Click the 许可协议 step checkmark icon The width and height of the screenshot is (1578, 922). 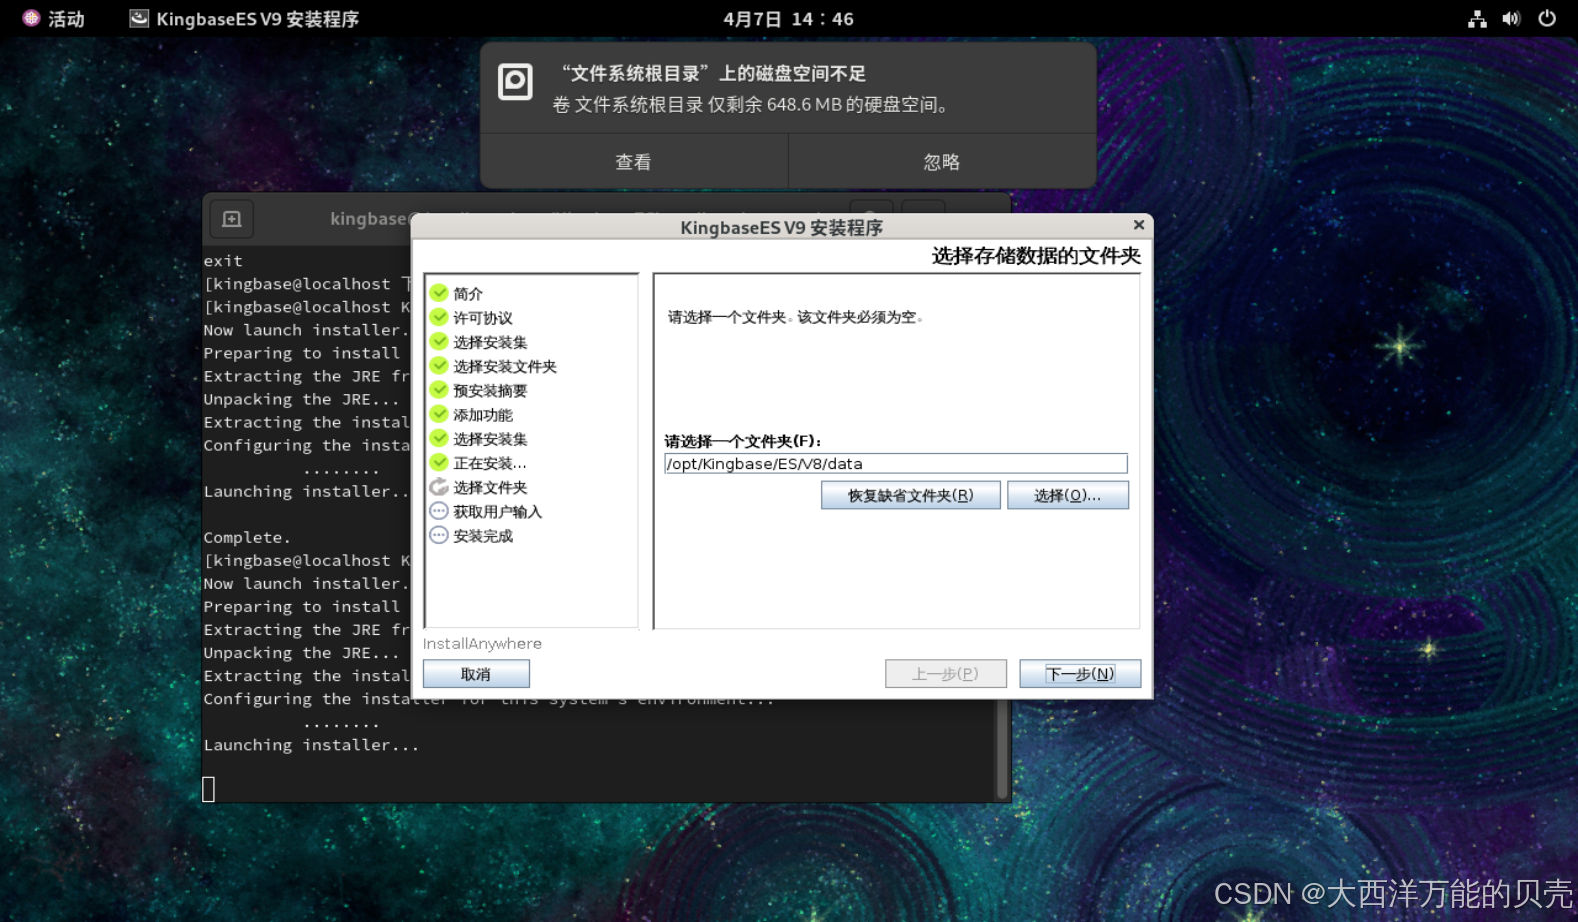pos(439,317)
